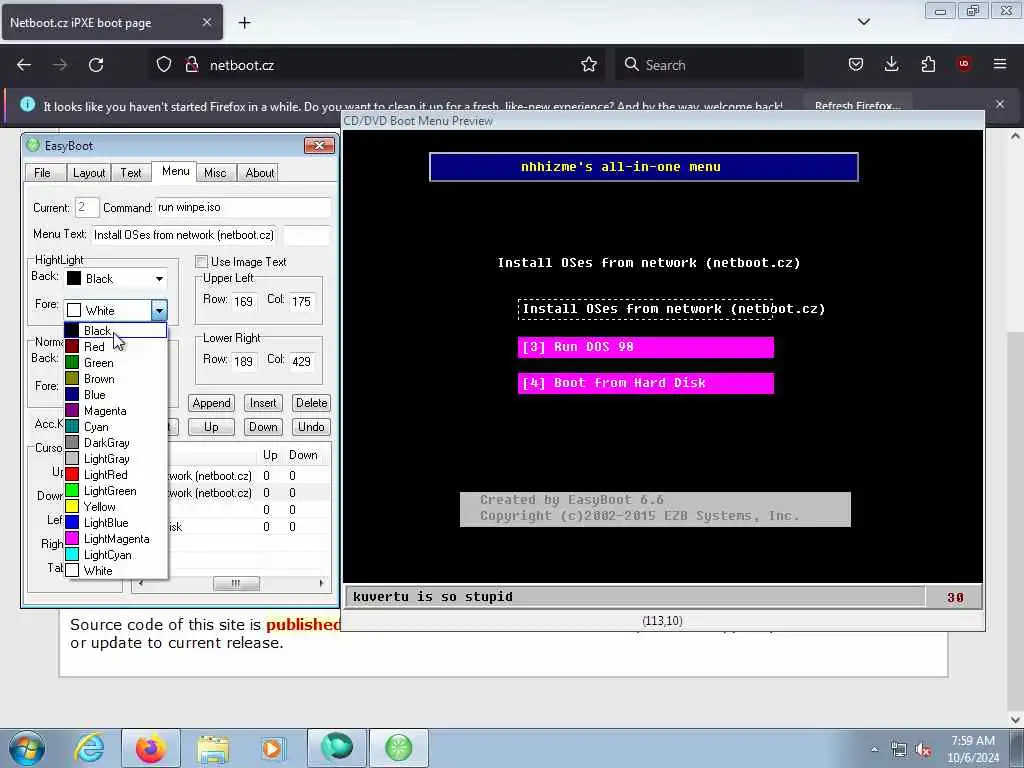Expand the list all tabs chevron
1024x768 pixels.
[863, 22]
